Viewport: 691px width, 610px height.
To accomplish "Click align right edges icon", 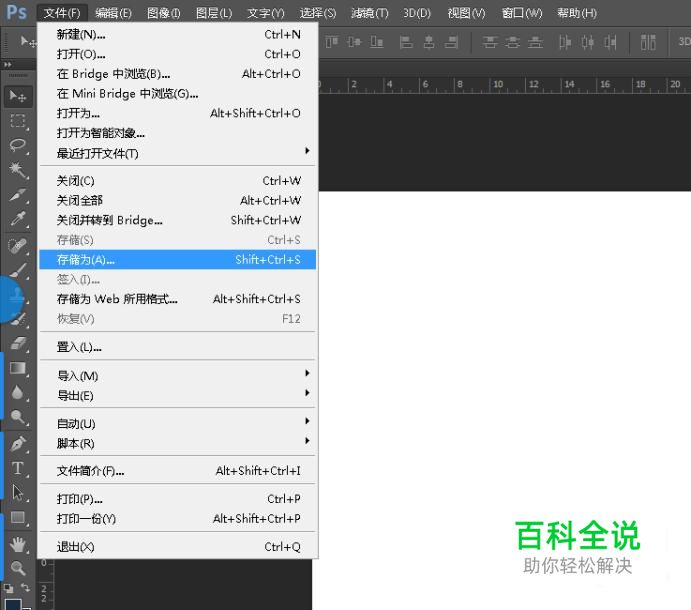I will coord(451,42).
